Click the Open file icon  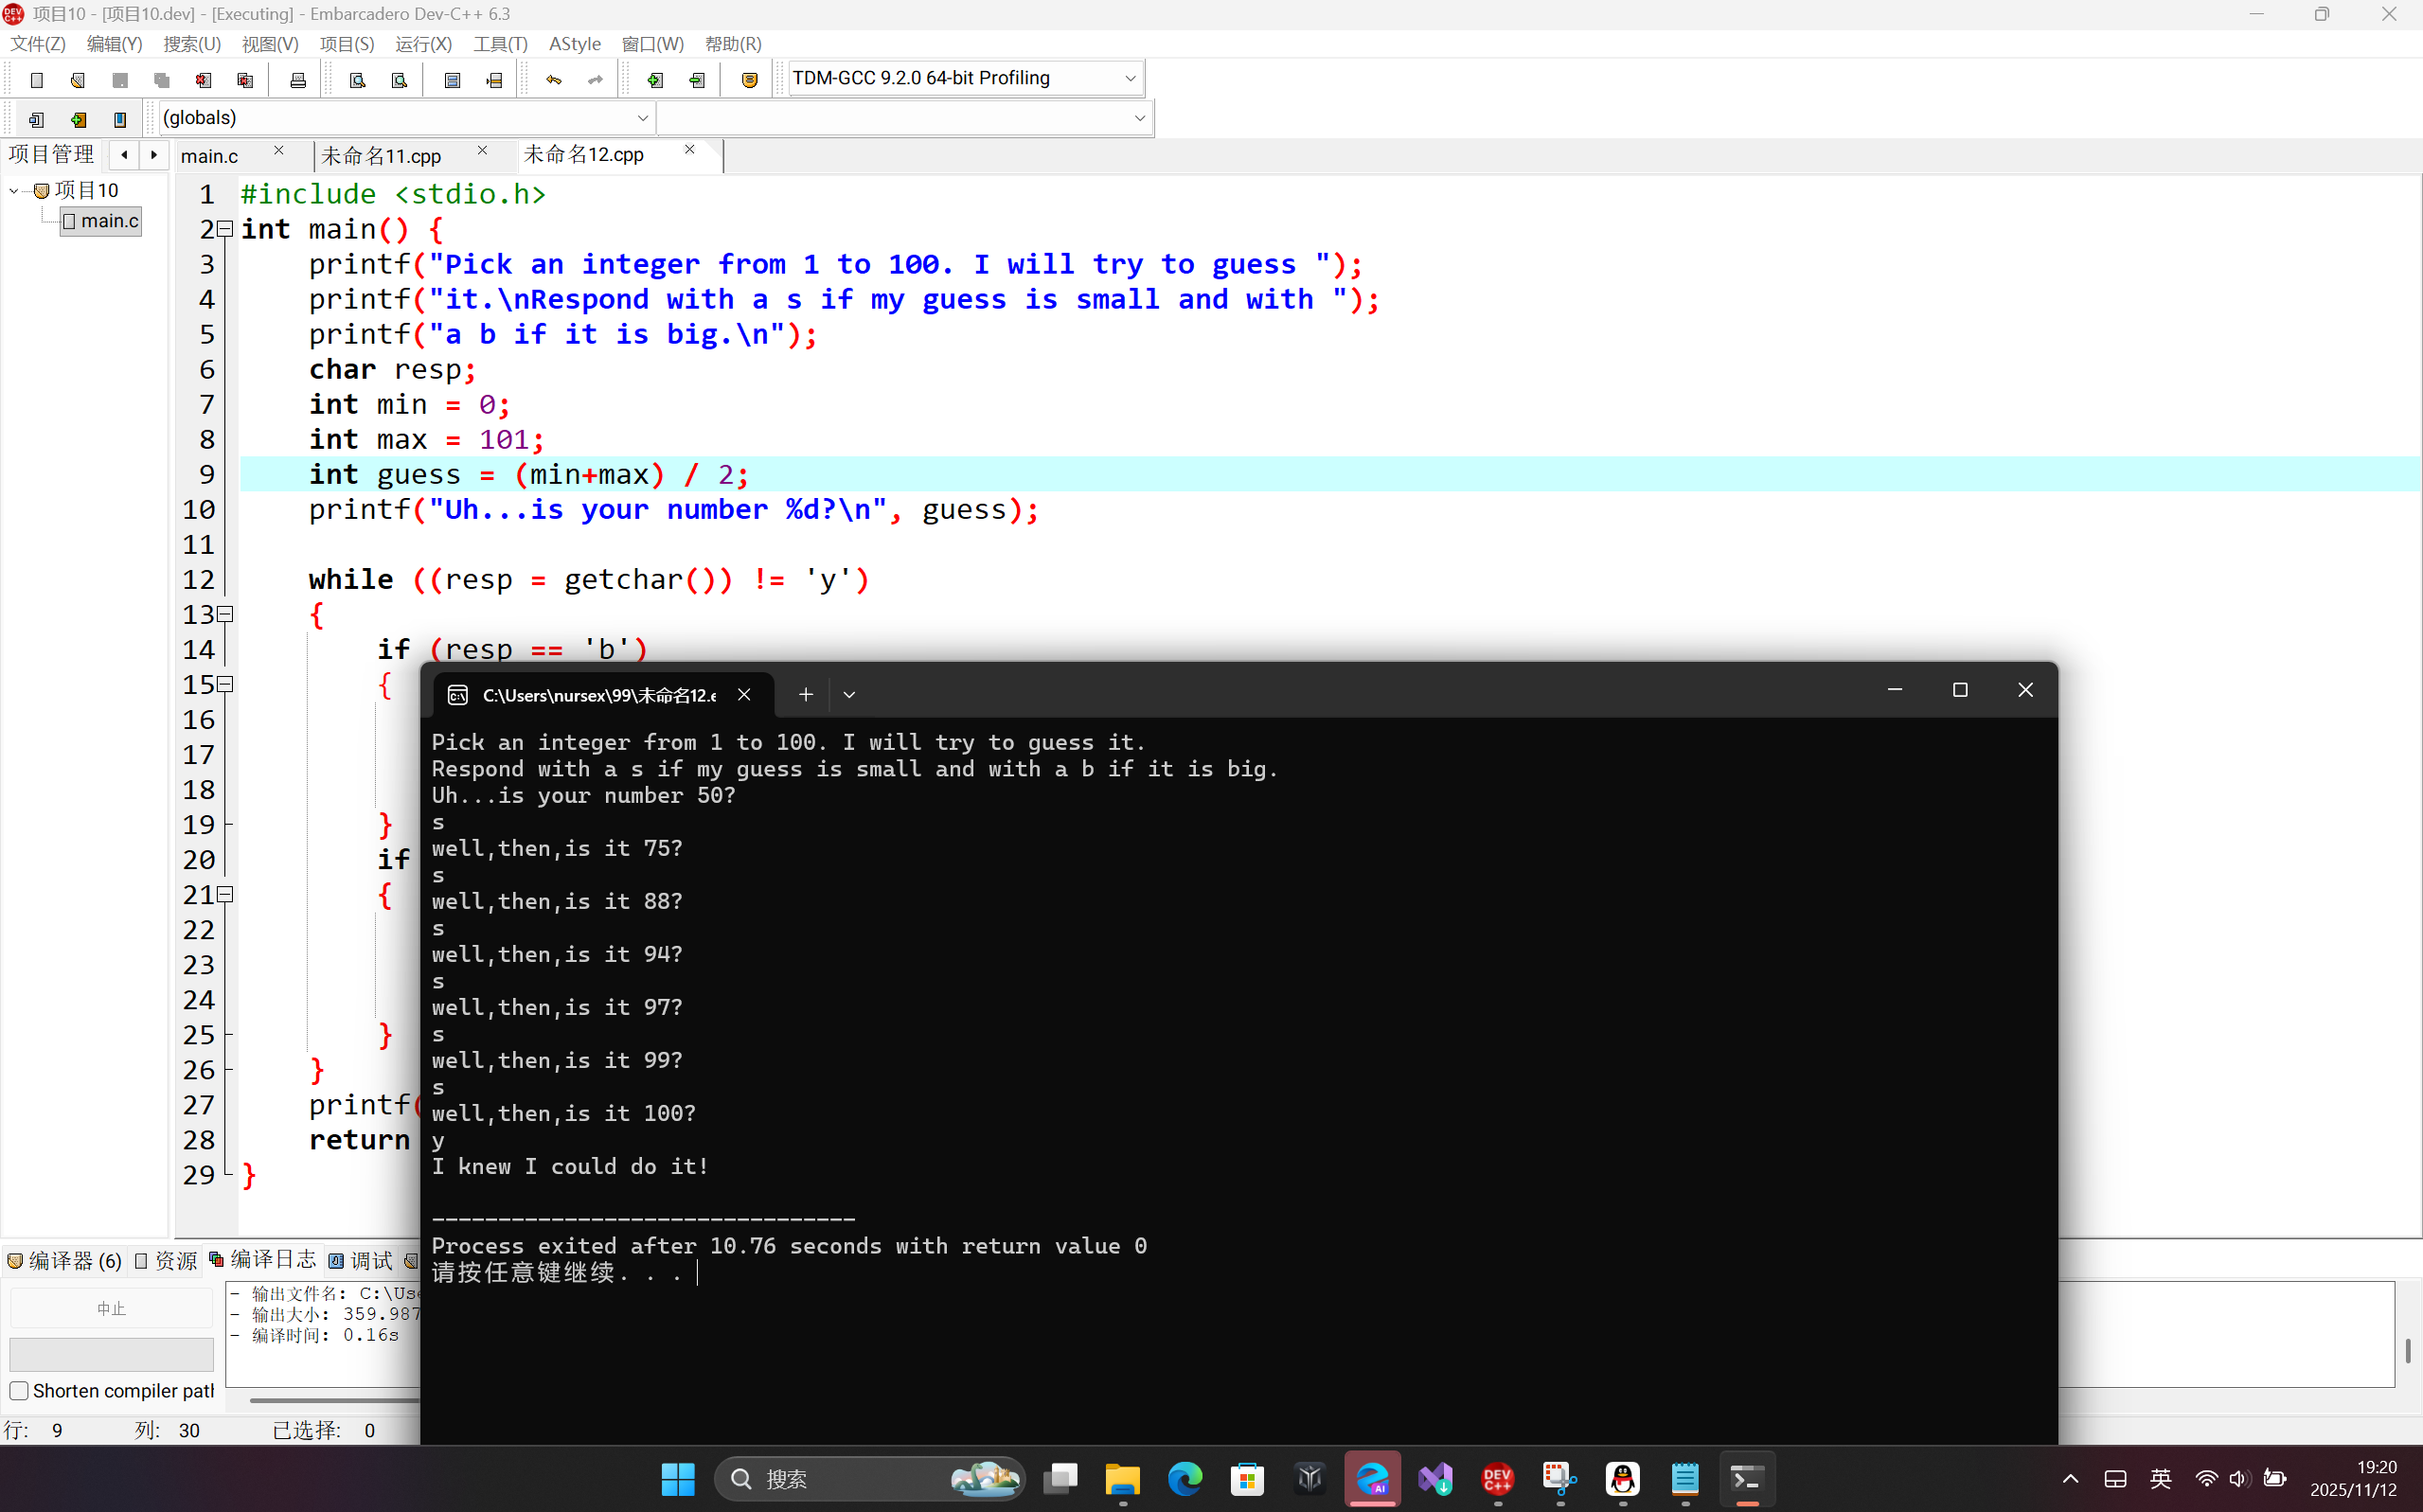coord(78,80)
